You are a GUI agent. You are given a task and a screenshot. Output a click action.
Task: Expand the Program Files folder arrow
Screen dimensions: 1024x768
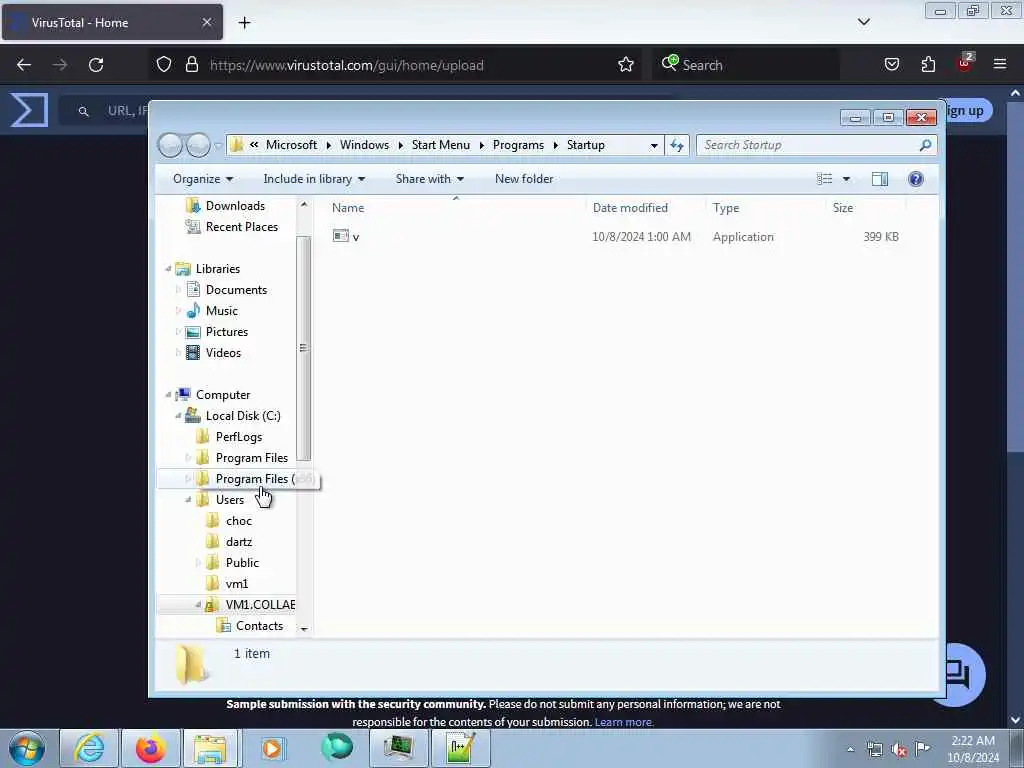coord(188,458)
